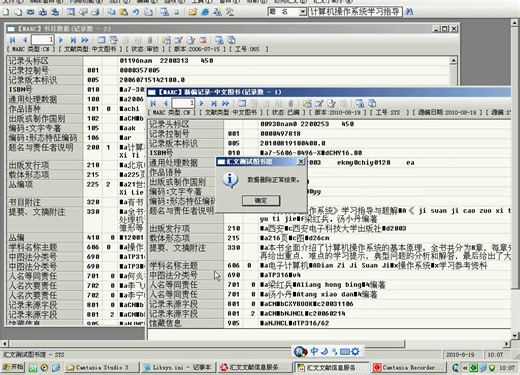Screen dimensions: 520x375
Task: Click the open folder icon in main toolbar
Action: (x=192, y=12)
